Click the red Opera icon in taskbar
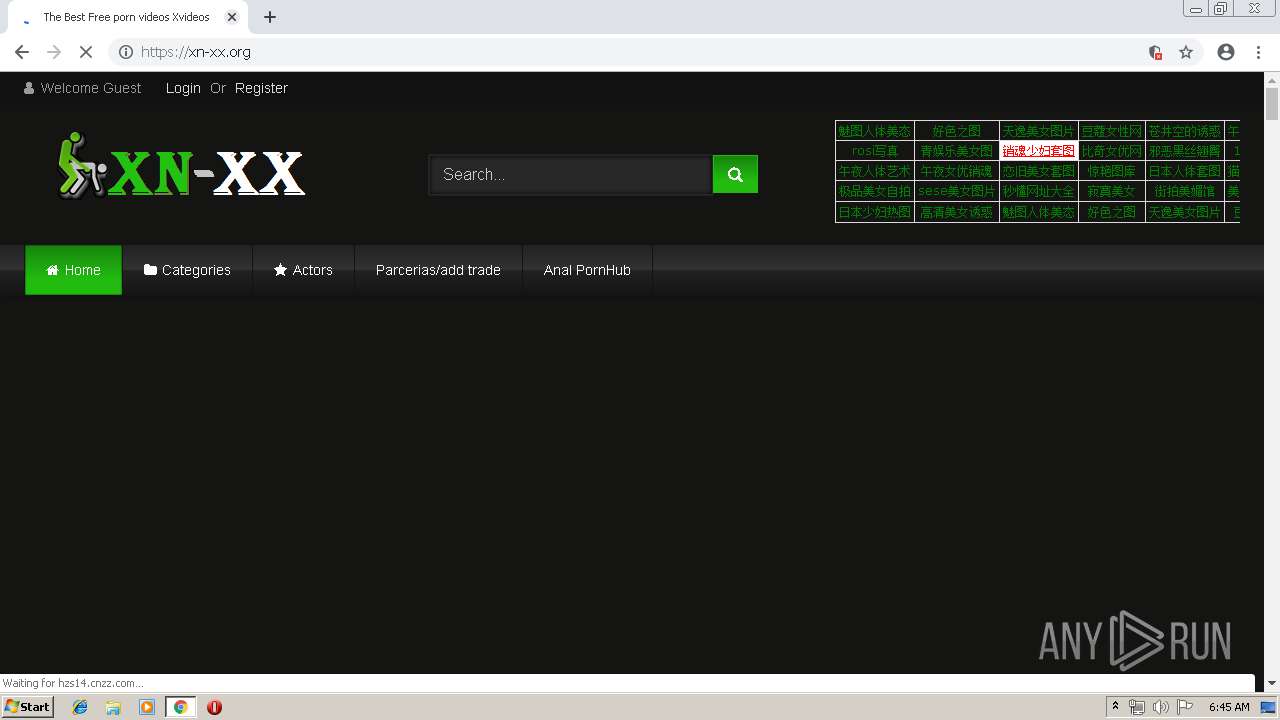Viewport: 1280px width, 720px height. [214, 707]
